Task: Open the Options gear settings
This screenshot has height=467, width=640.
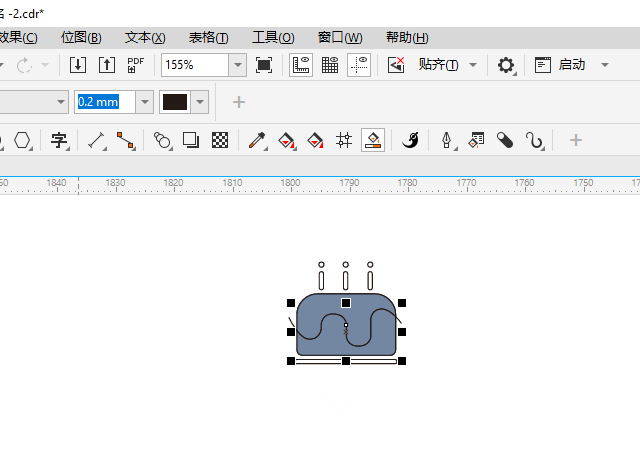Action: 506,65
